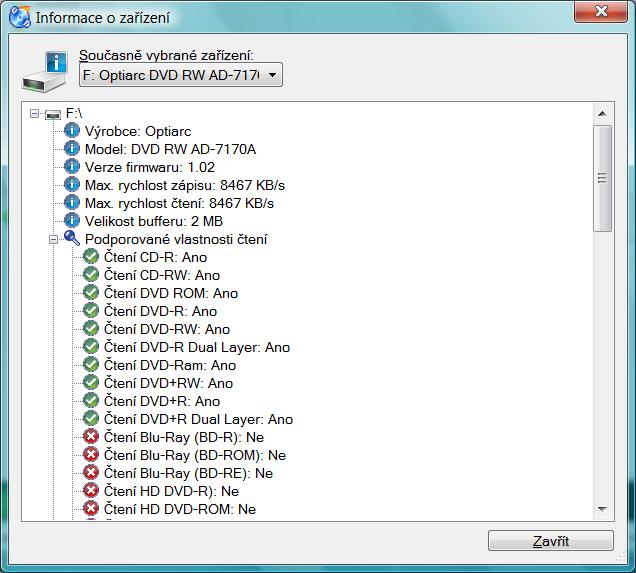Click the drive icon next to F:\ root
This screenshot has height=573, width=636.
point(53,115)
